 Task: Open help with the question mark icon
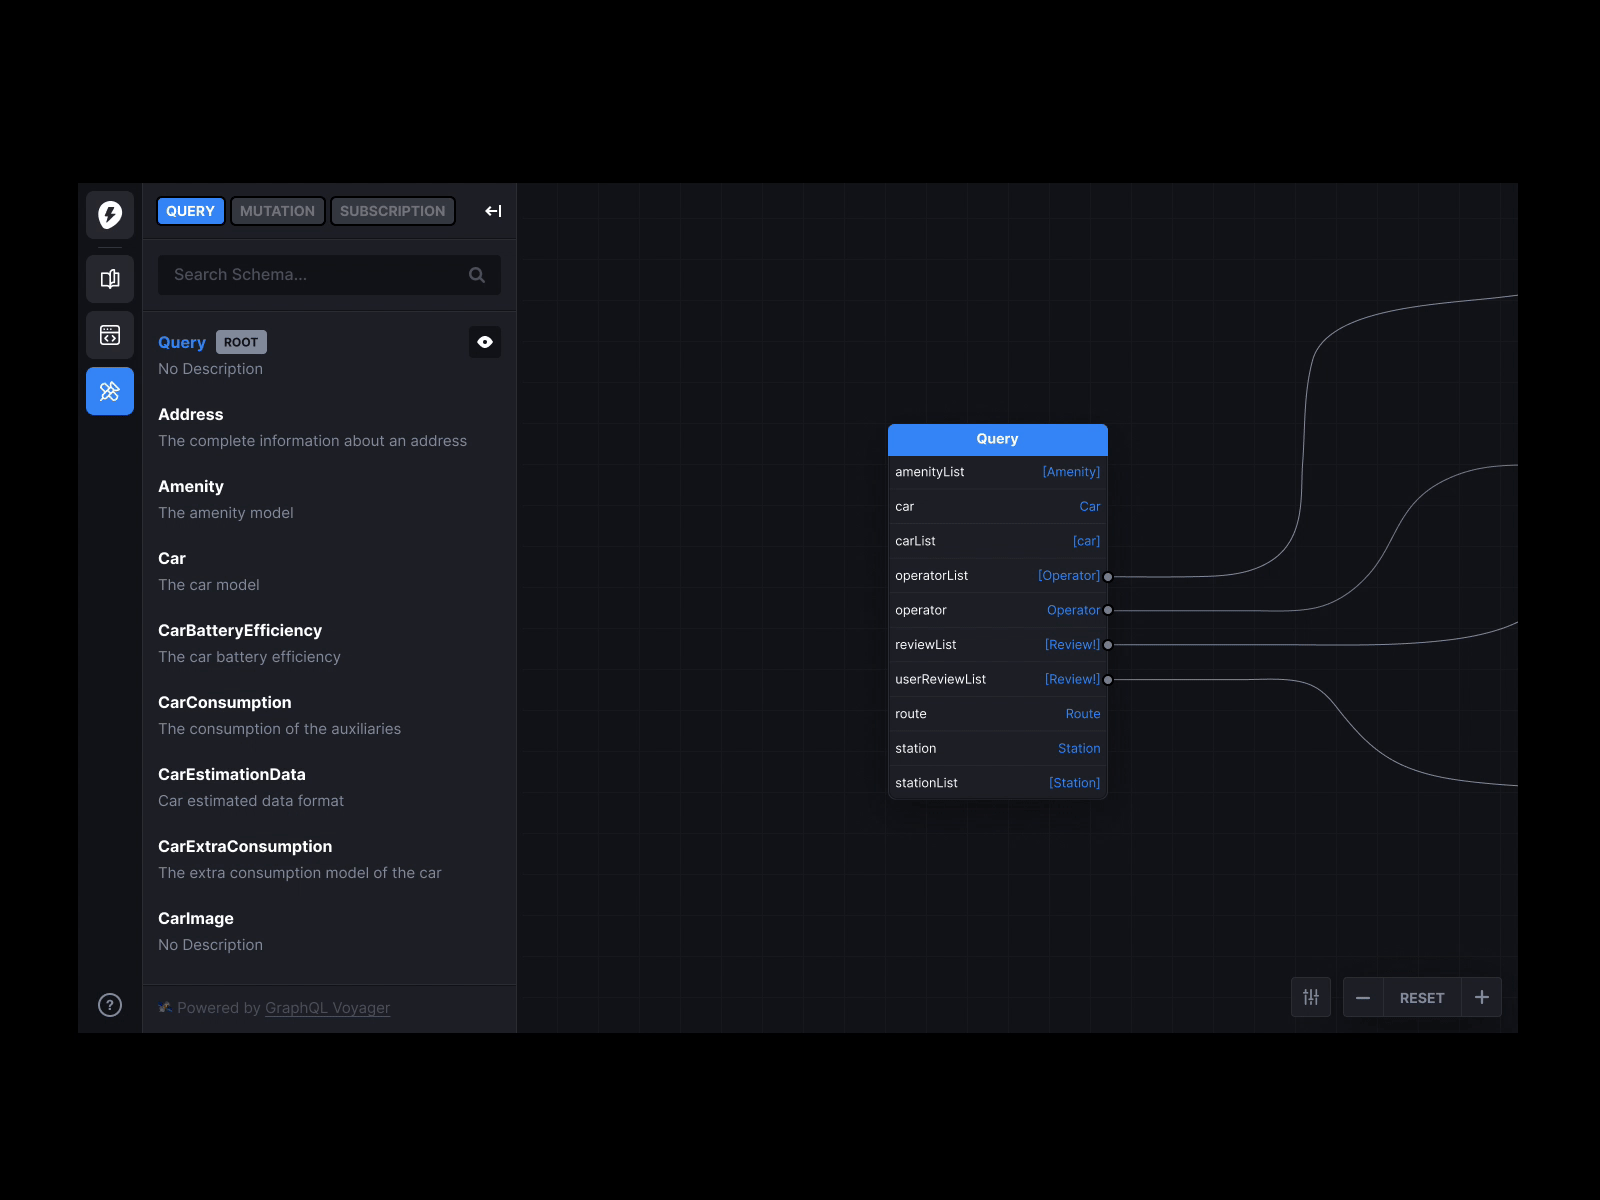(x=109, y=1005)
